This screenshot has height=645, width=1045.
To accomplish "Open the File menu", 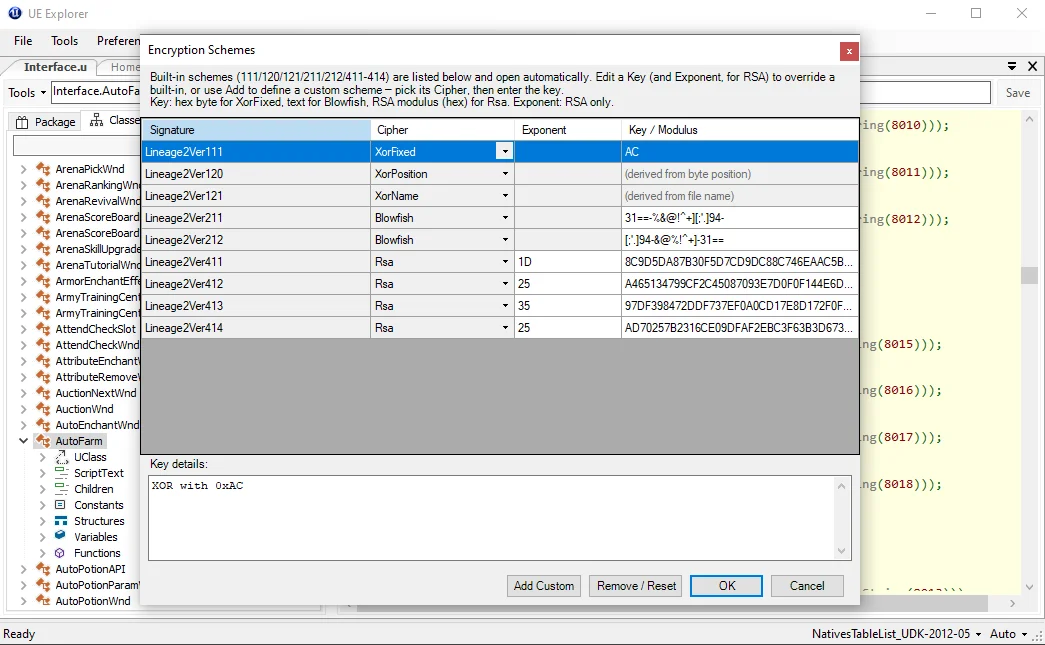I will 23,41.
